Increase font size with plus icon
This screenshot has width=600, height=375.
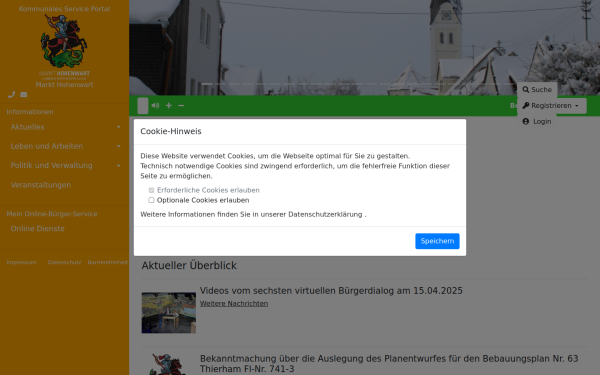pyautogui.click(x=168, y=105)
